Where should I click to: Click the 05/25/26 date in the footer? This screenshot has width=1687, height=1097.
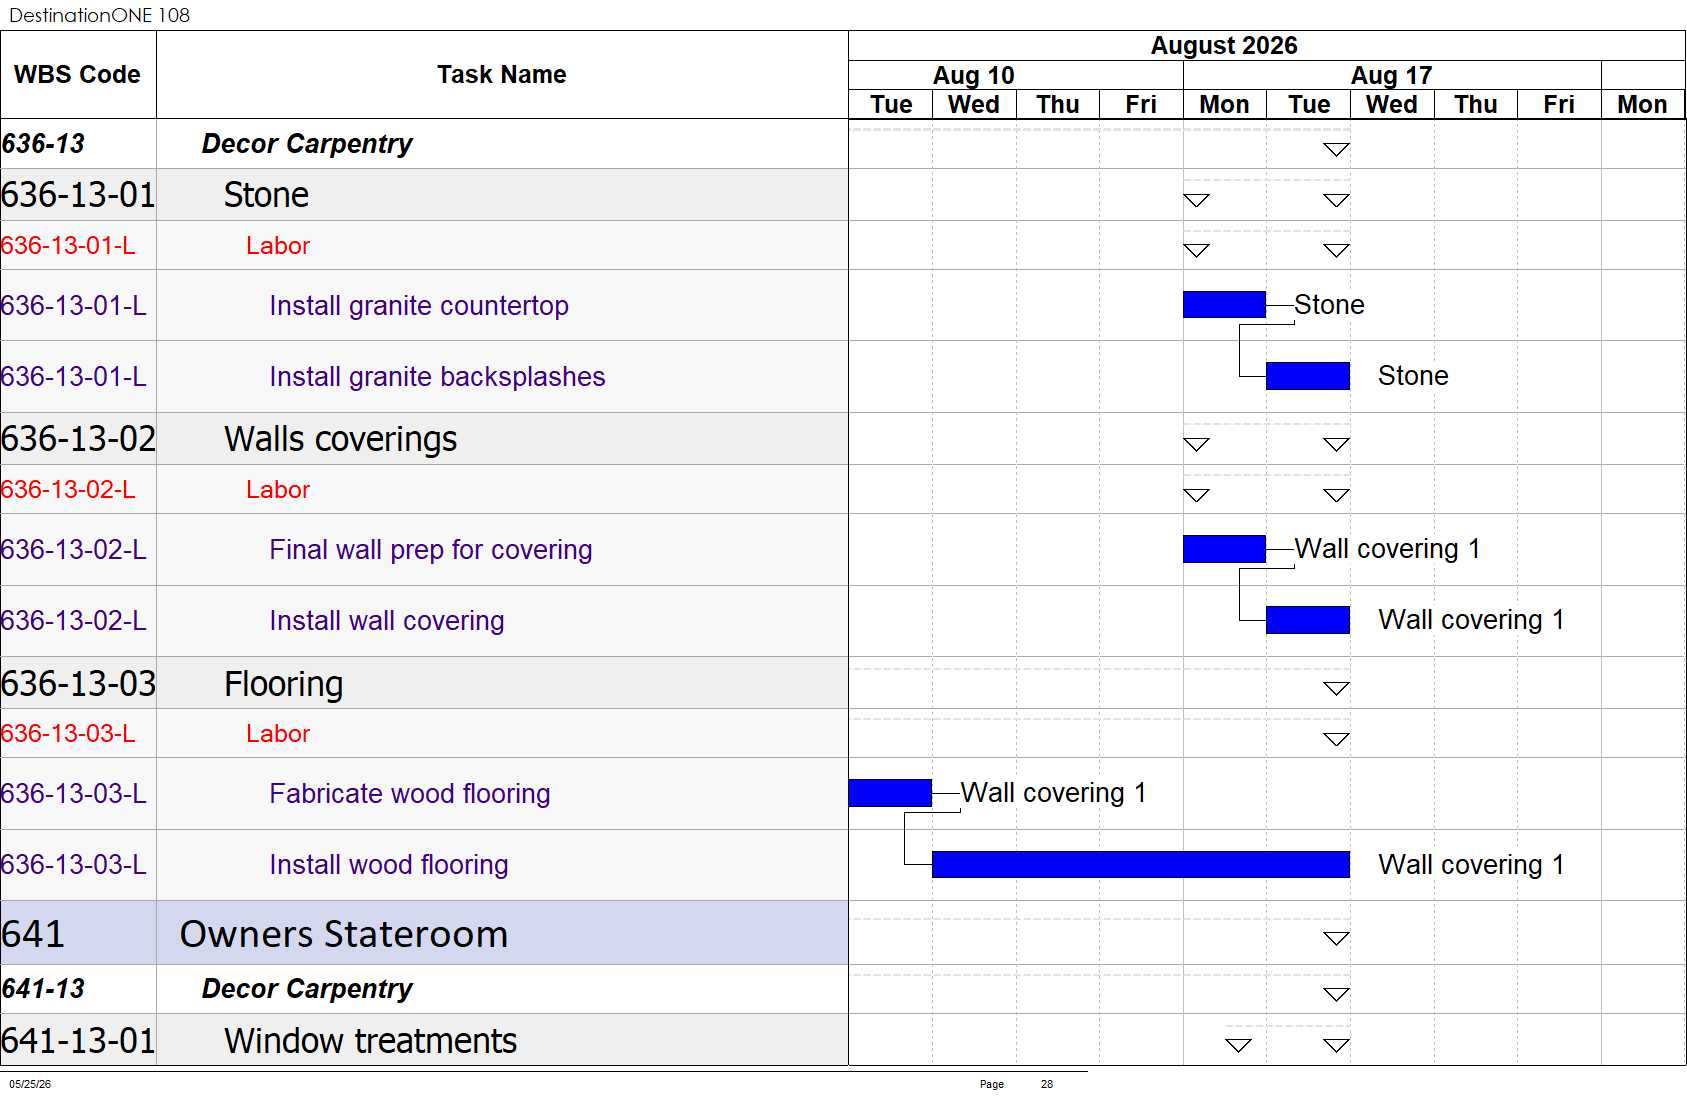tap(30, 1084)
